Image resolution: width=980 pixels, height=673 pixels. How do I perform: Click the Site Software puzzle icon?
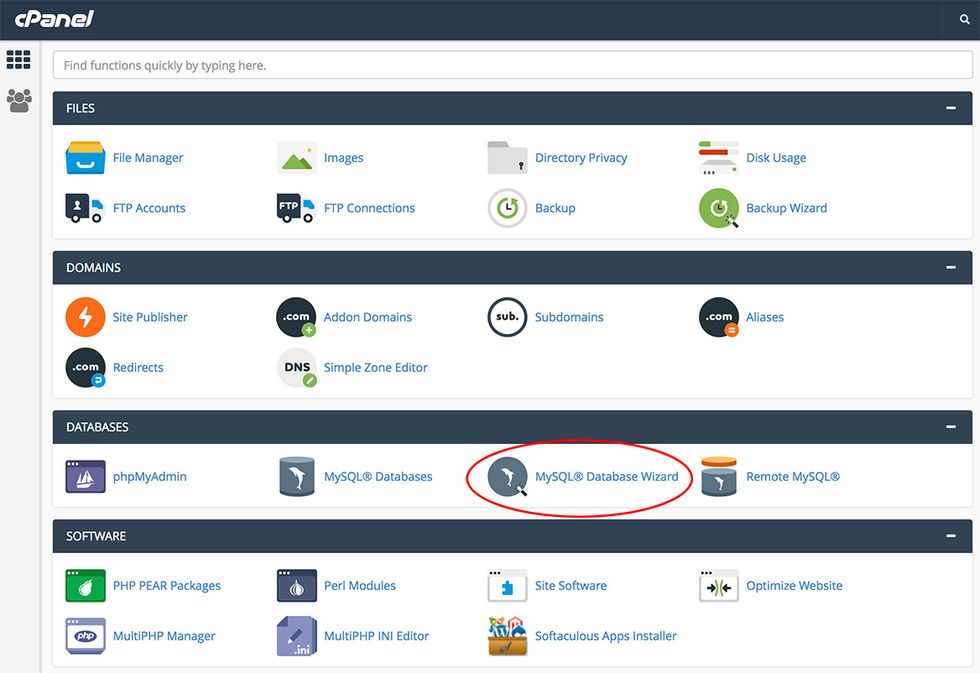pyautogui.click(x=508, y=586)
